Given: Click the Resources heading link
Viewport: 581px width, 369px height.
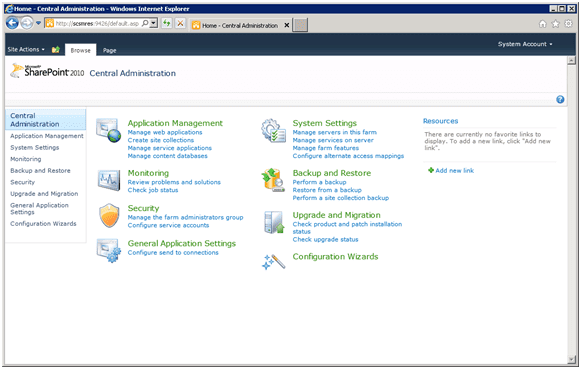Looking at the screenshot, I should (x=440, y=121).
